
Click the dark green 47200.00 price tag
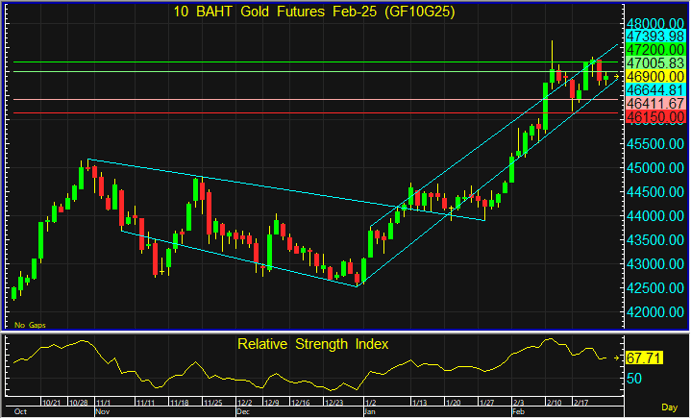(x=654, y=48)
